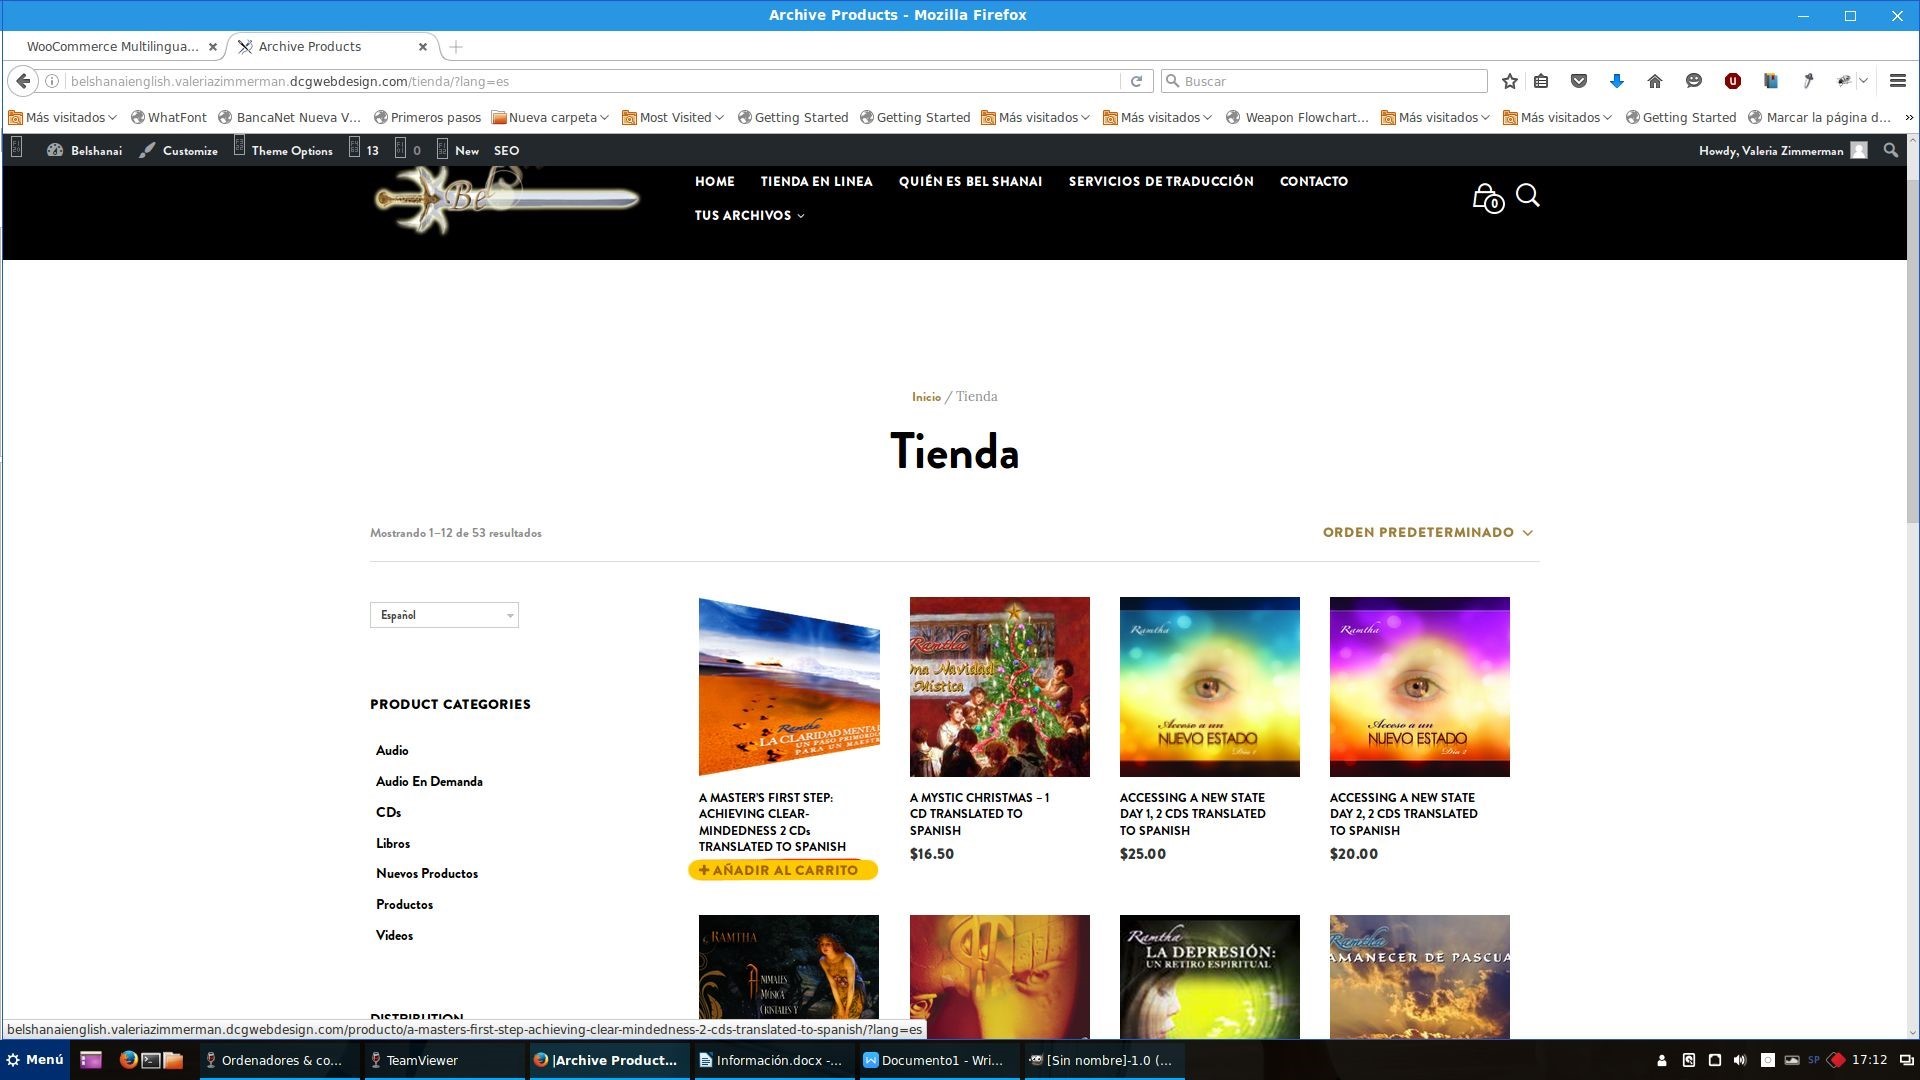This screenshot has width=1920, height=1080.
Task: Open the Libros product category
Action: tap(393, 843)
